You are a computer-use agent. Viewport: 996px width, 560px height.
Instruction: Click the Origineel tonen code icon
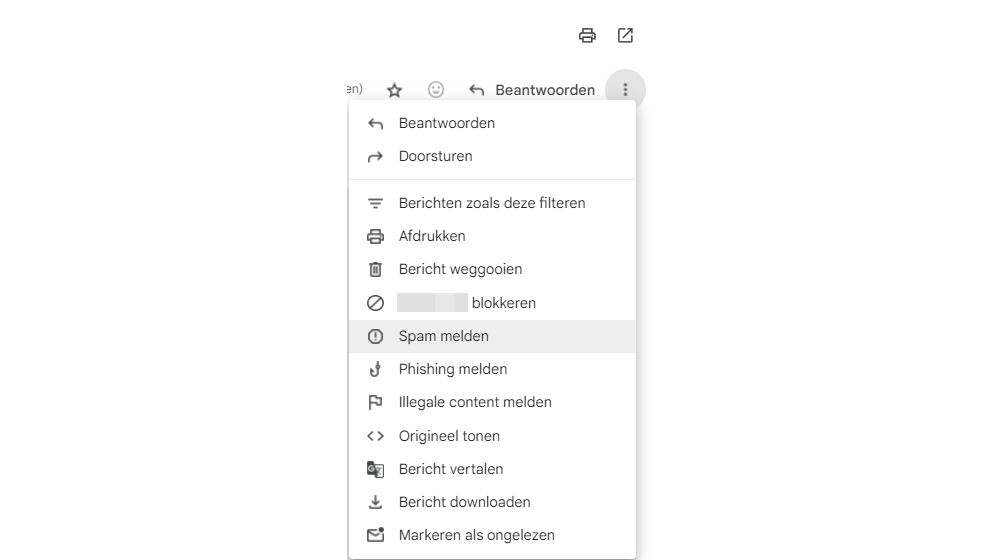click(x=376, y=436)
